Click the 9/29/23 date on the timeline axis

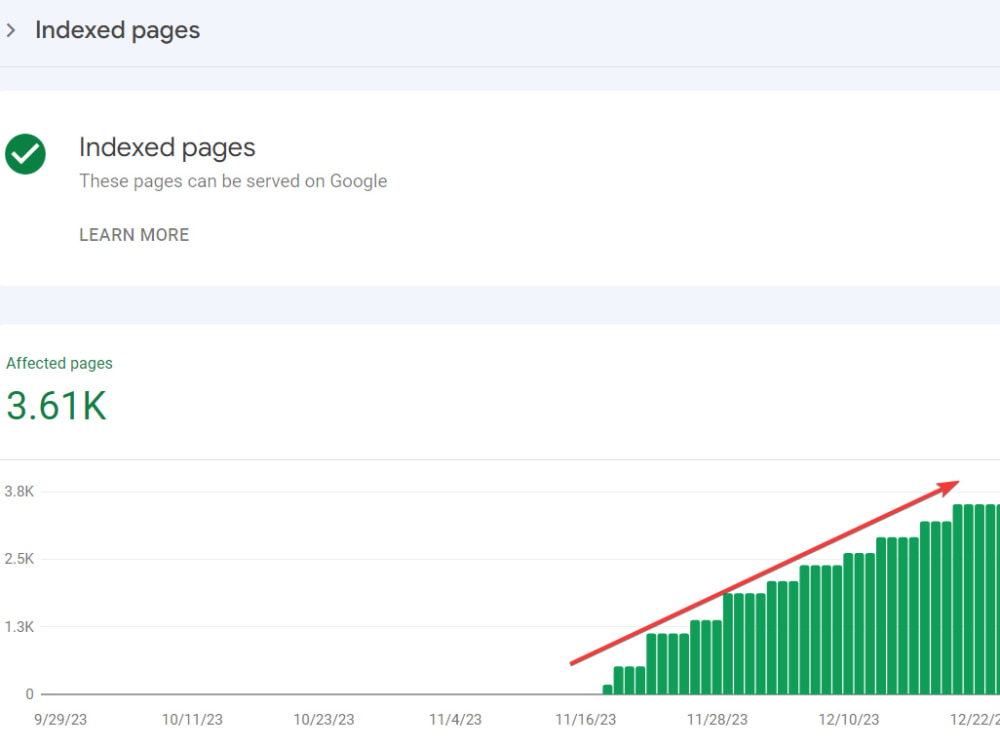[60, 719]
